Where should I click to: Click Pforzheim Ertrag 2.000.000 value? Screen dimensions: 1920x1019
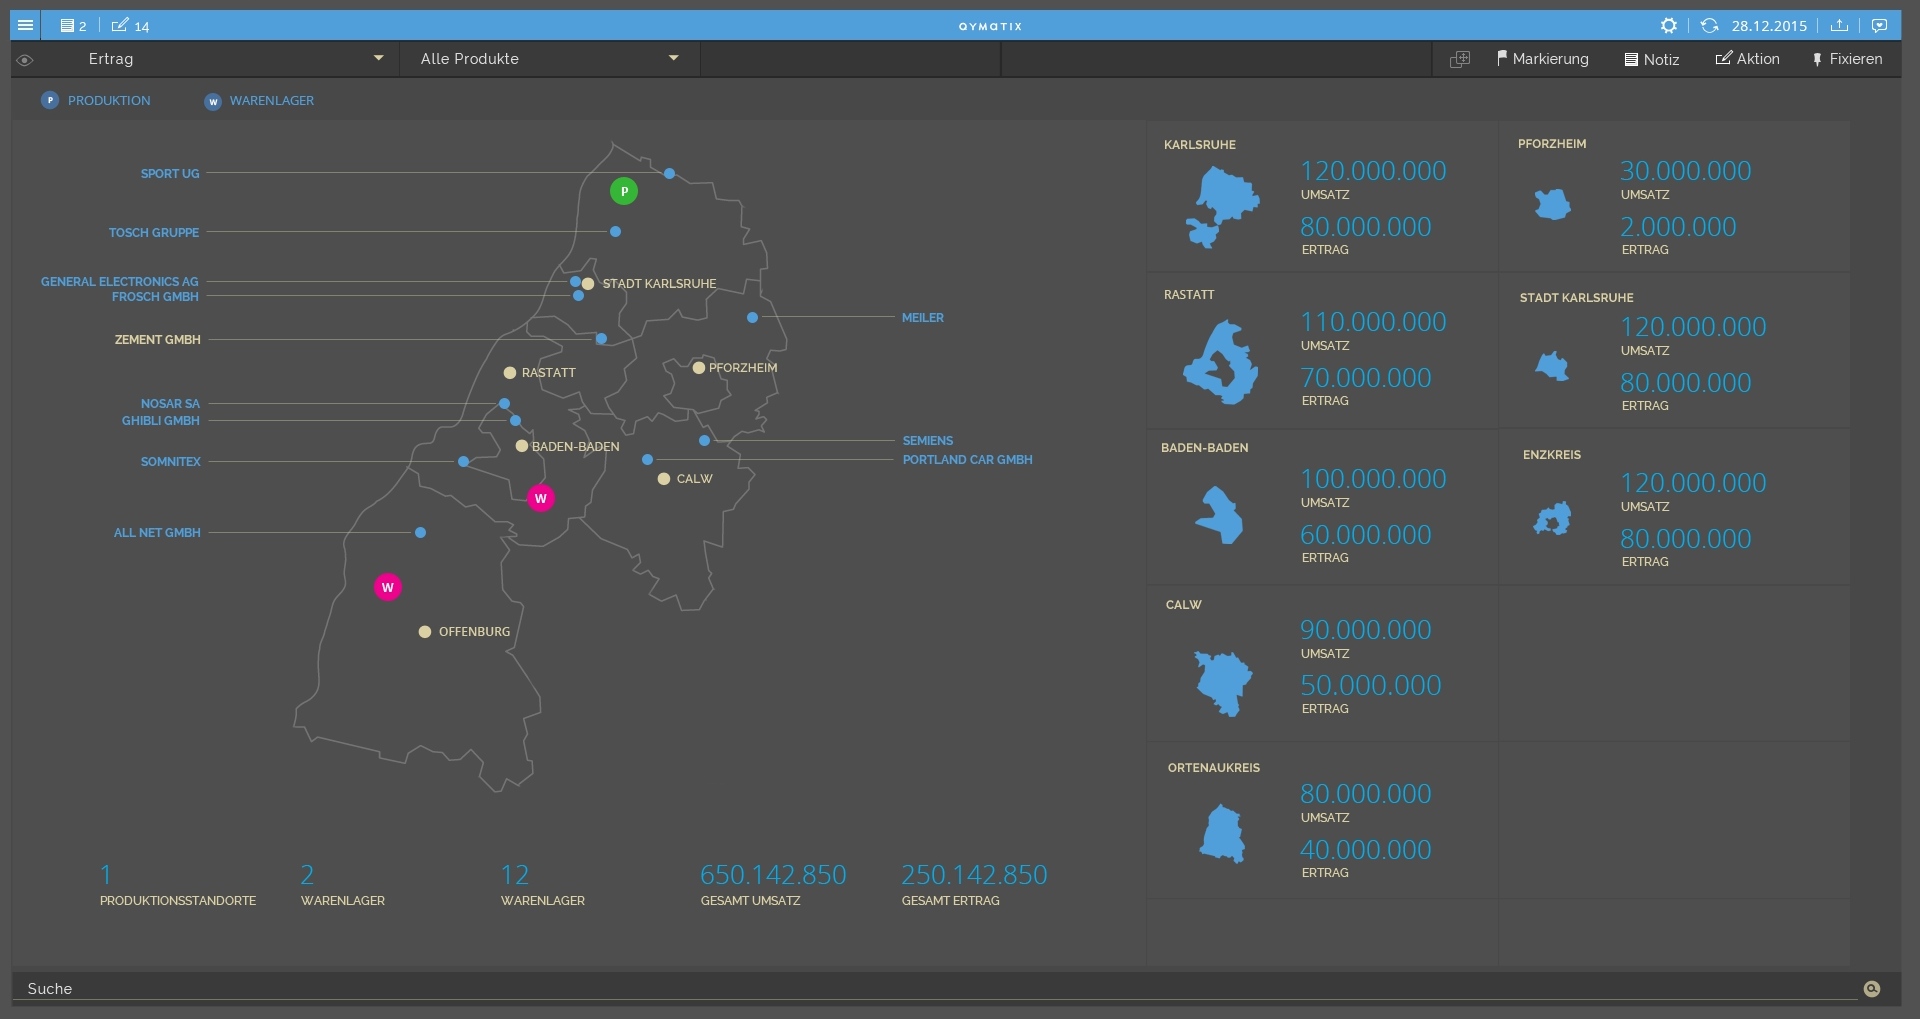click(x=1678, y=227)
